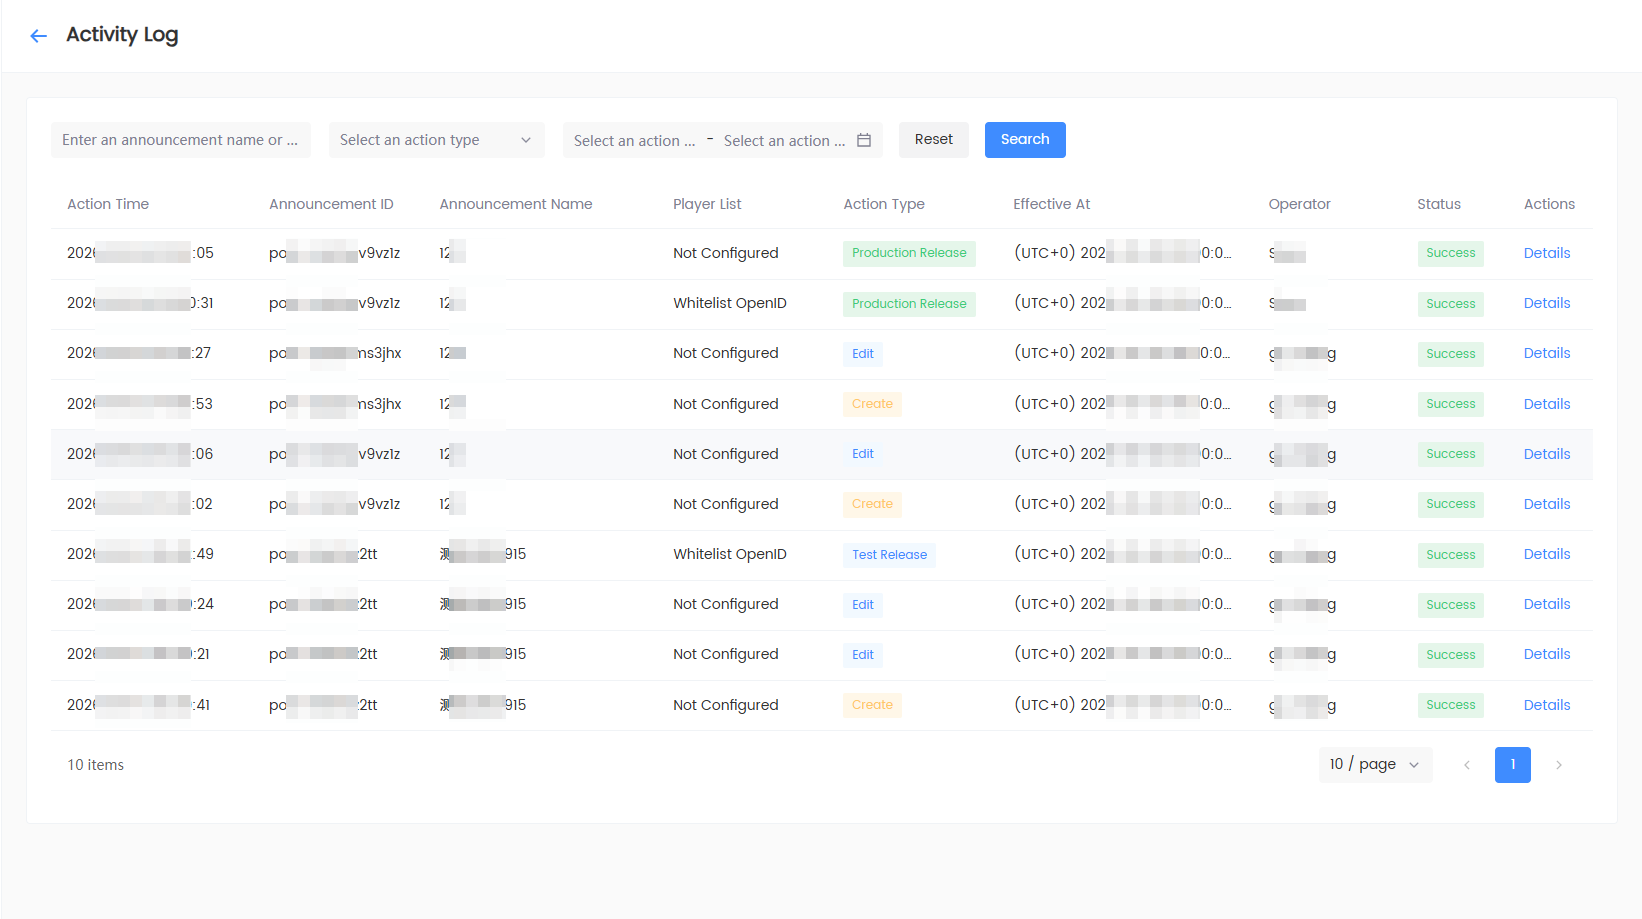The width and height of the screenshot is (1642, 919).
Task: Click the '10 items' total count text
Action: (x=96, y=765)
